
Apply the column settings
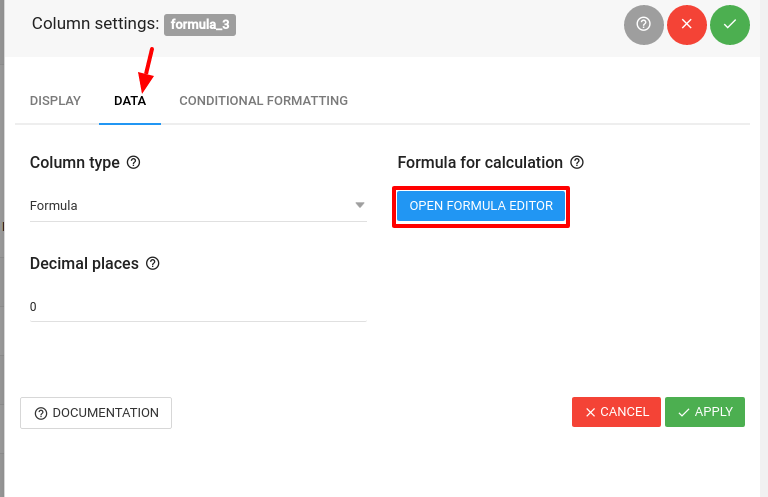coord(705,412)
